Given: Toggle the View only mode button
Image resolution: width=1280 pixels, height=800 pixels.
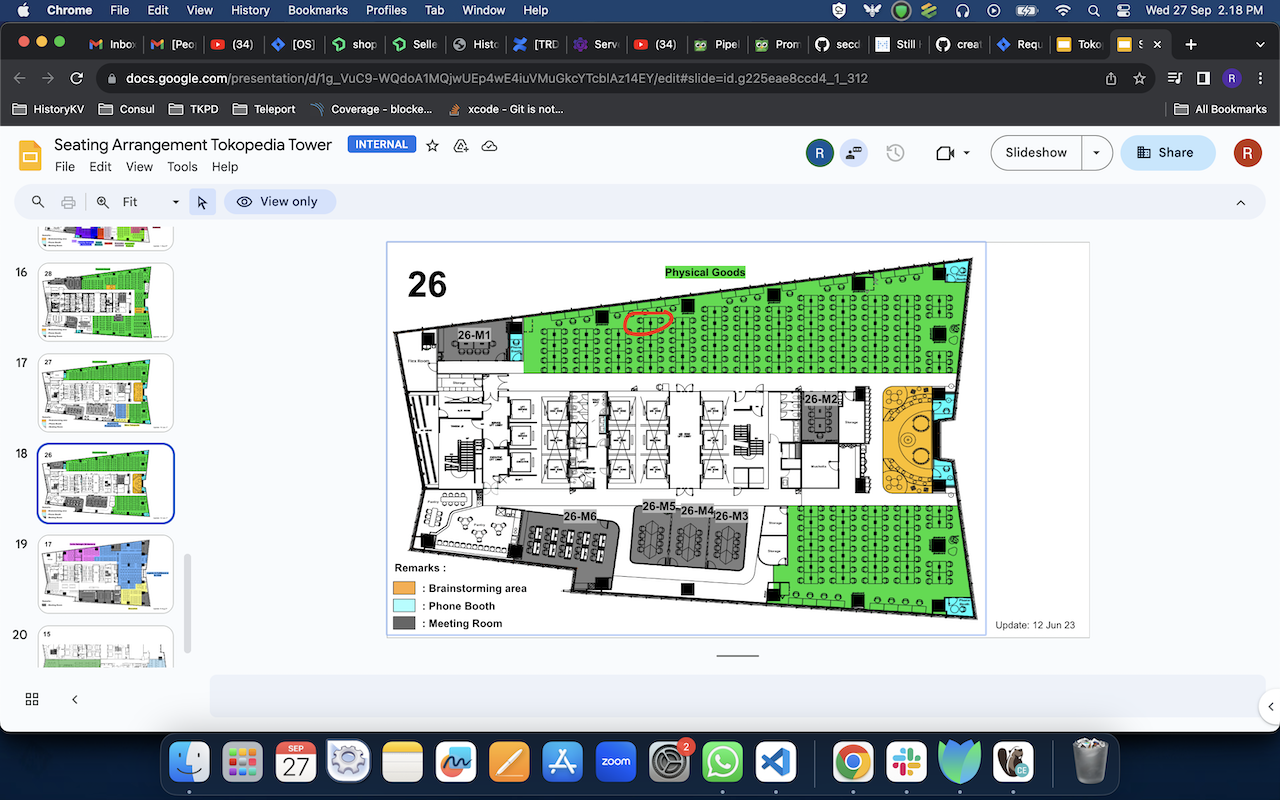Looking at the screenshot, I should (x=279, y=202).
